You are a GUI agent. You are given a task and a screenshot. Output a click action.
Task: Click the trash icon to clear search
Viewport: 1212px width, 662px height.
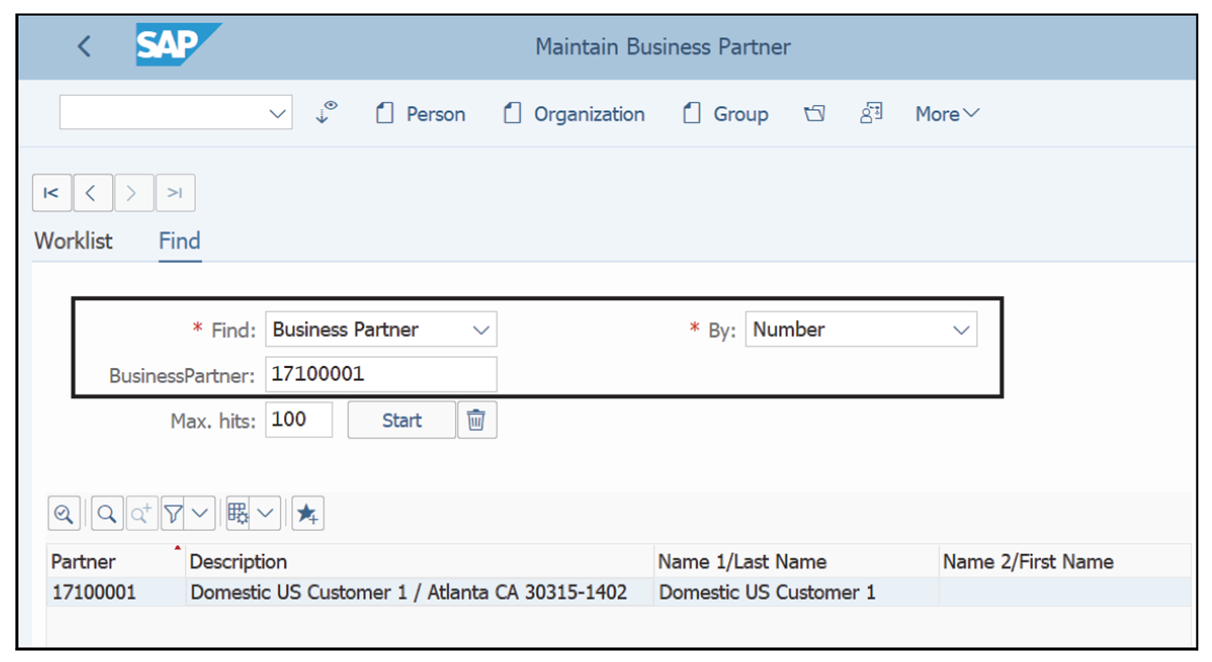[477, 419]
